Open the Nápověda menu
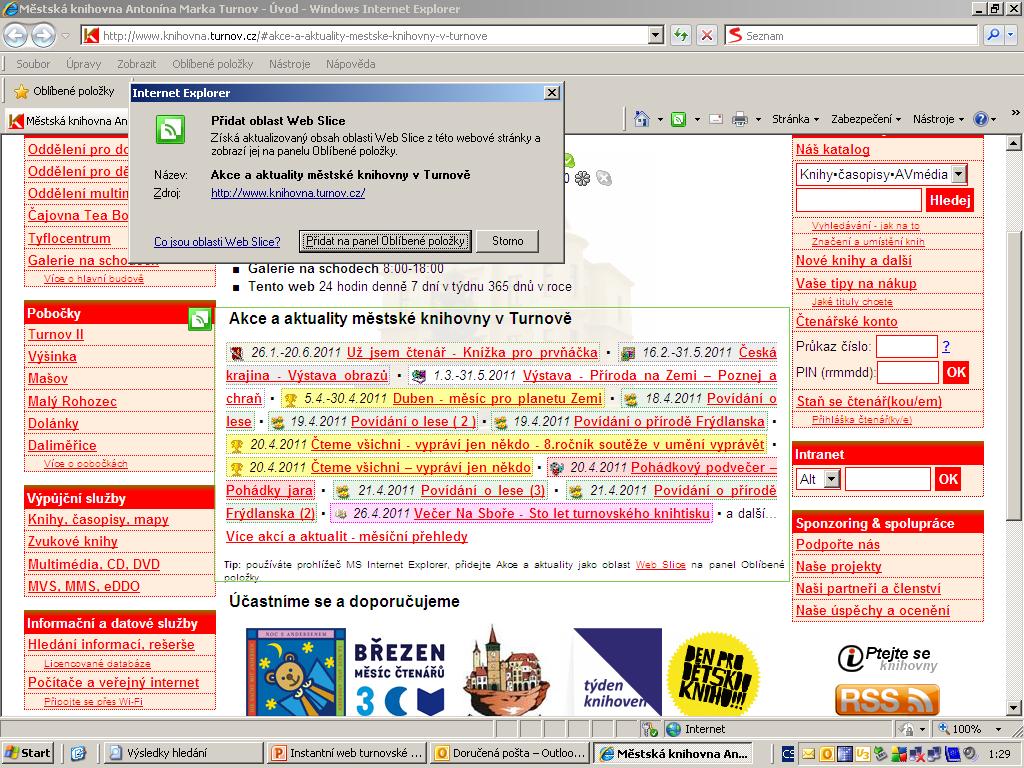The width and height of the screenshot is (1024, 768). (x=350, y=64)
